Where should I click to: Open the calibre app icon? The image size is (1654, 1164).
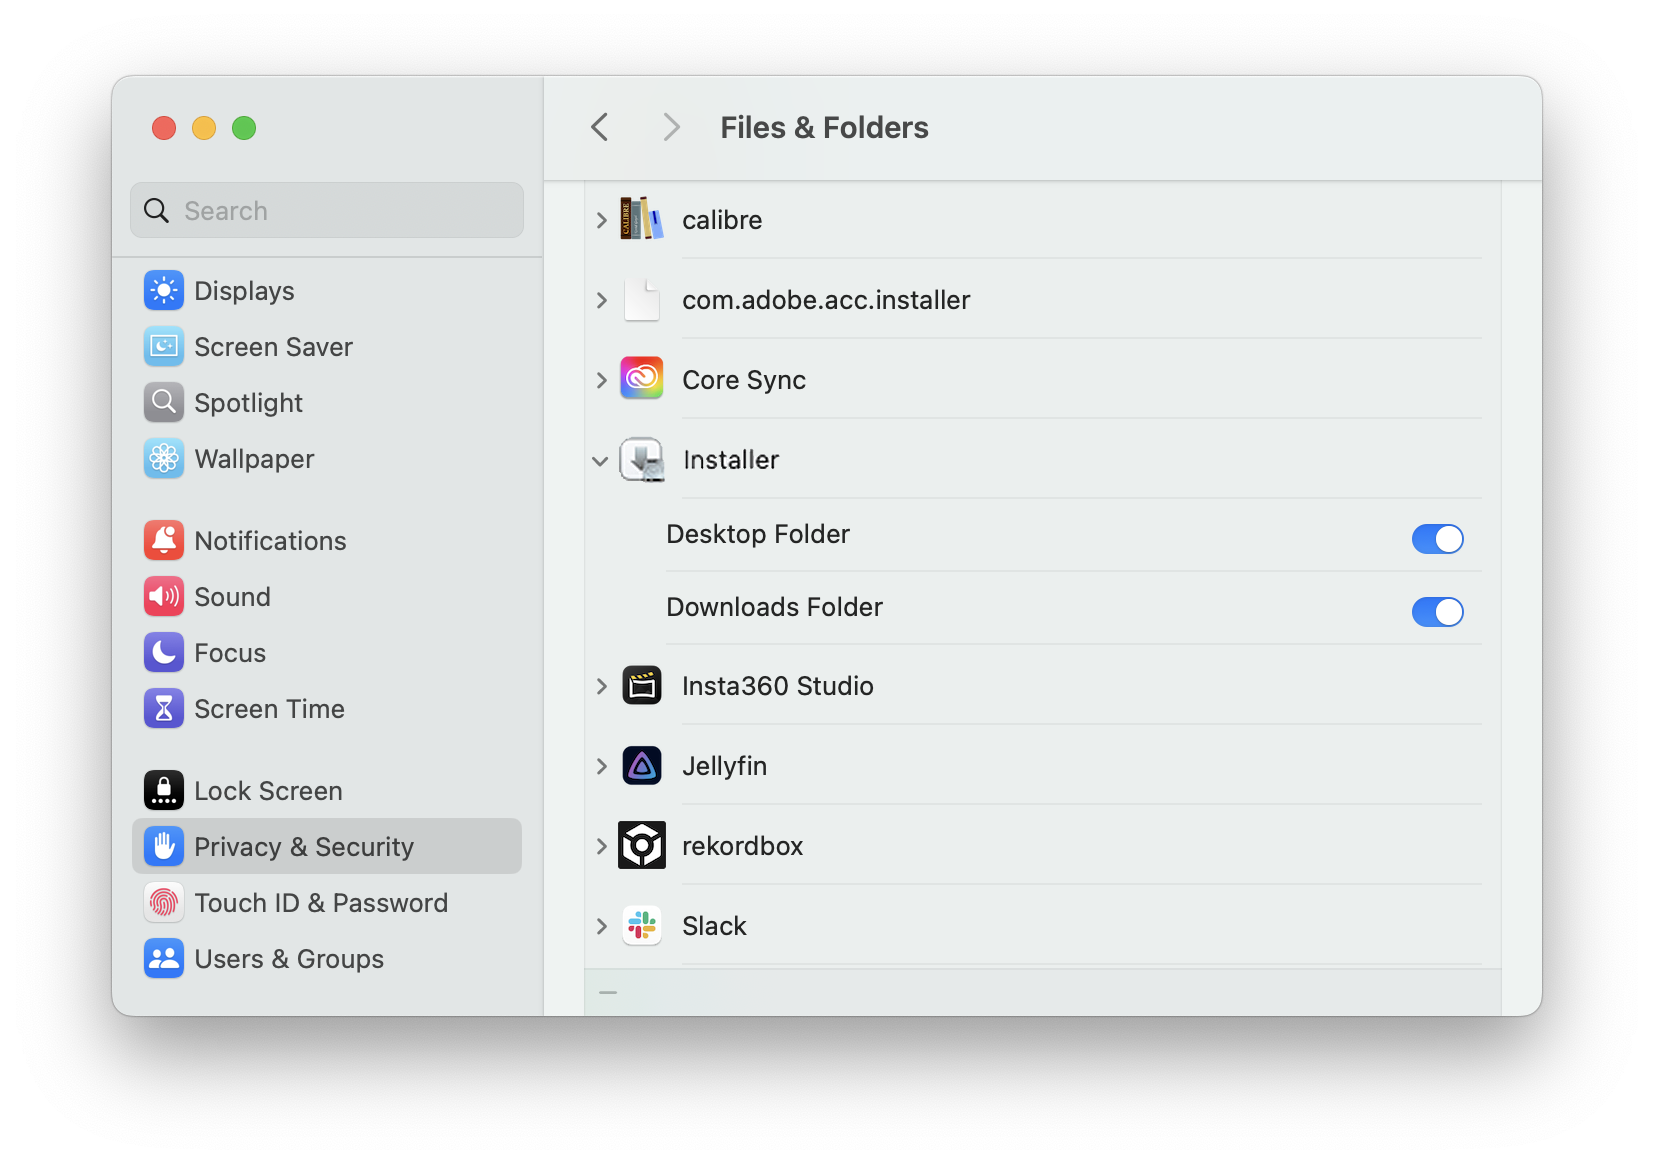[x=640, y=219]
